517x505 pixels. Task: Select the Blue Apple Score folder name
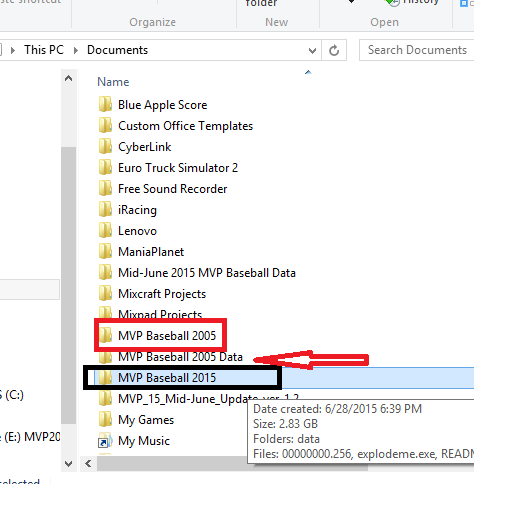[163, 105]
